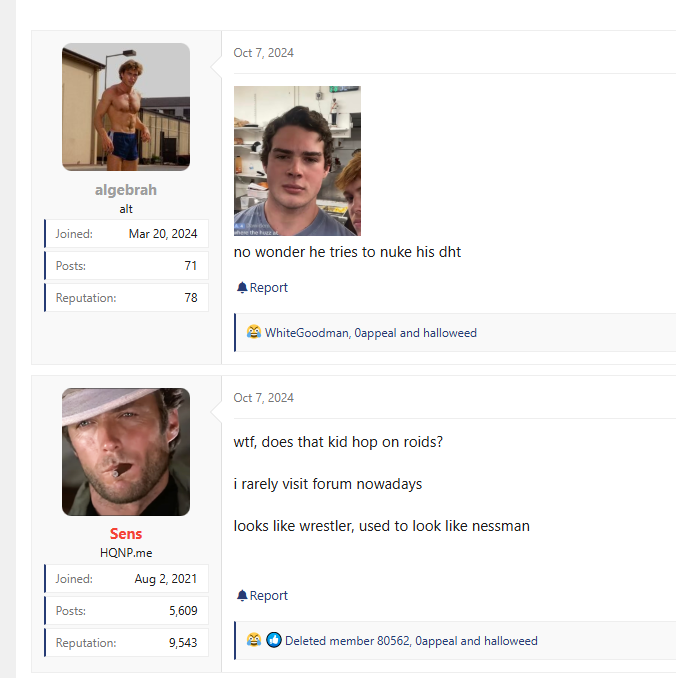Open algebrah's avatar image

pyautogui.click(x=126, y=107)
